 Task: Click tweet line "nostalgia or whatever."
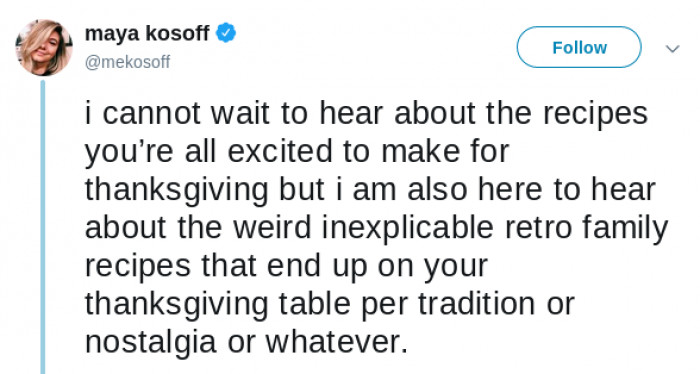[246, 342]
